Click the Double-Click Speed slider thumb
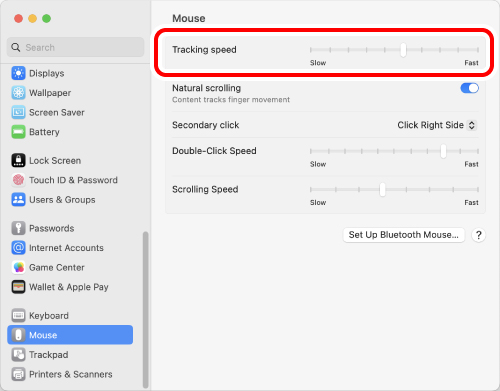This screenshot has height=391, width=500. [x=443, y=151]
